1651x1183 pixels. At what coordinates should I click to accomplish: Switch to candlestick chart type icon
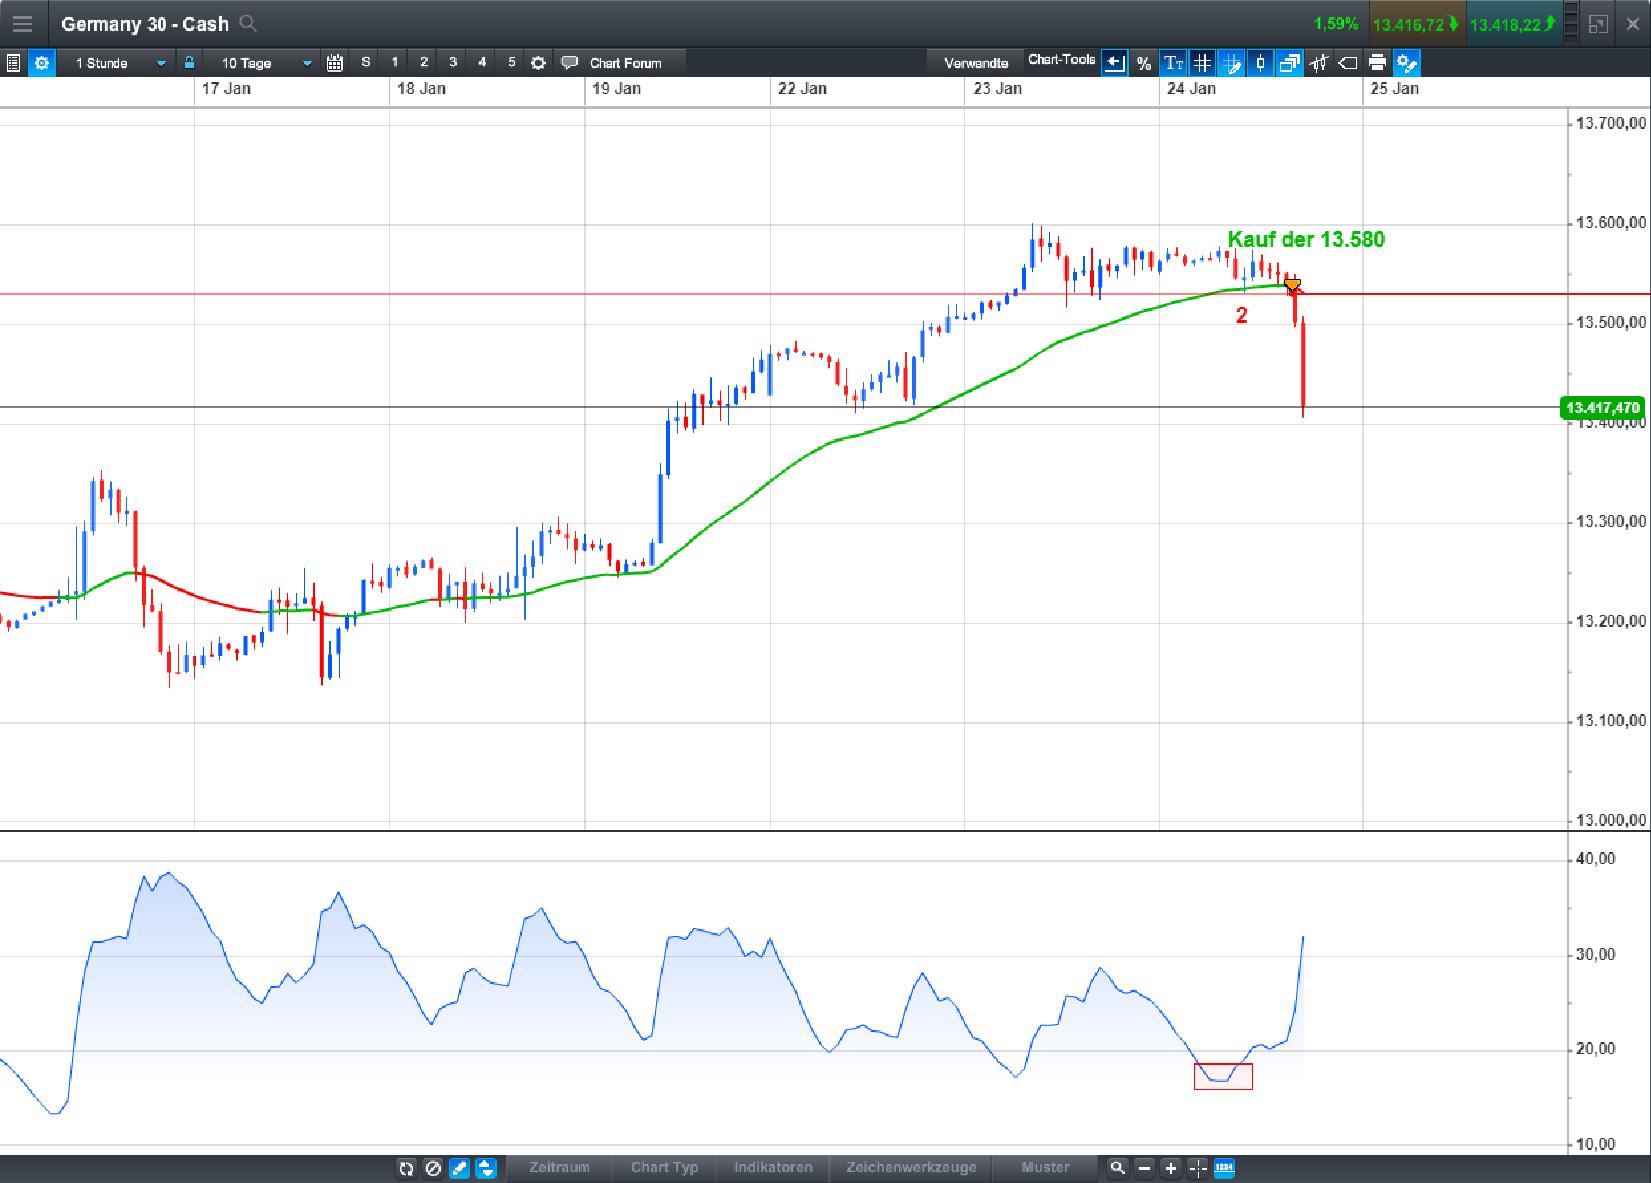coord(1260,62)
